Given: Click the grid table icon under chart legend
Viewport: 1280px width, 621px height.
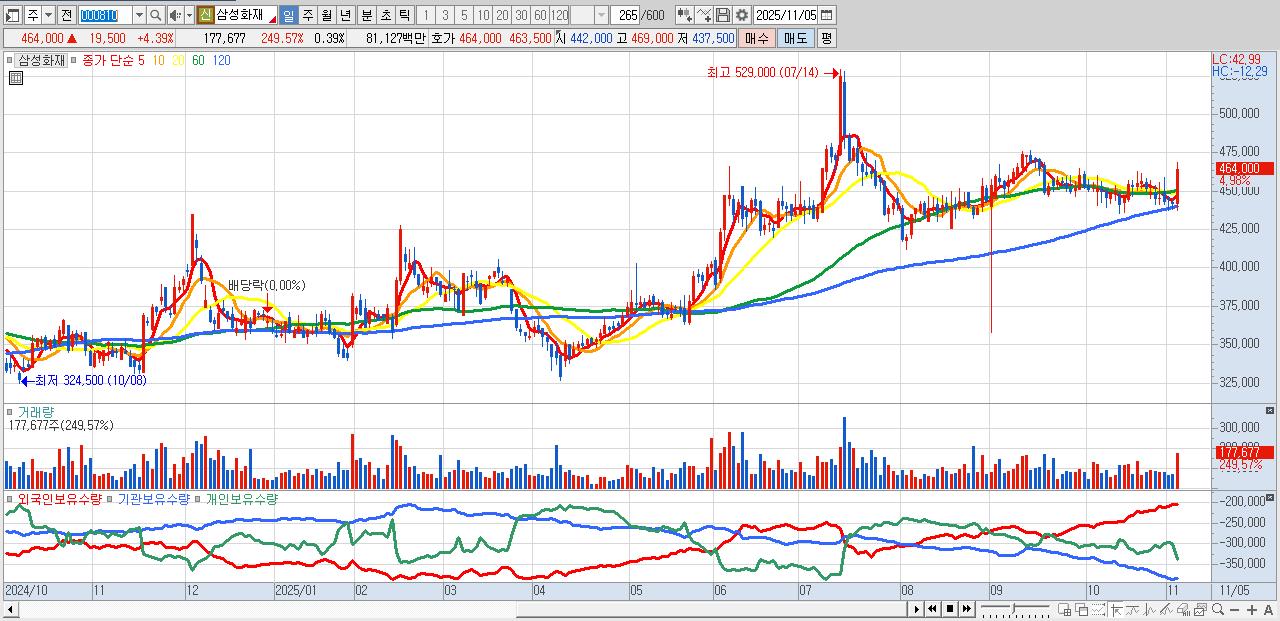Looking at the screenshot, I should (x=15, y=77).
